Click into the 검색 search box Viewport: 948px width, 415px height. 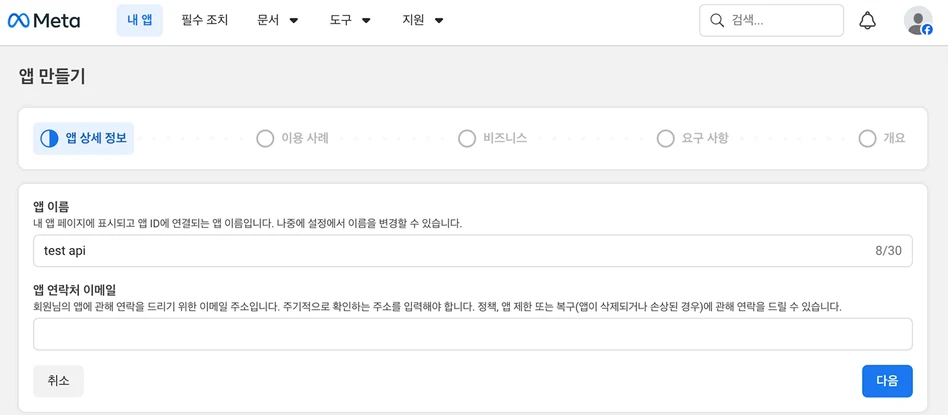tap(771, 21)
